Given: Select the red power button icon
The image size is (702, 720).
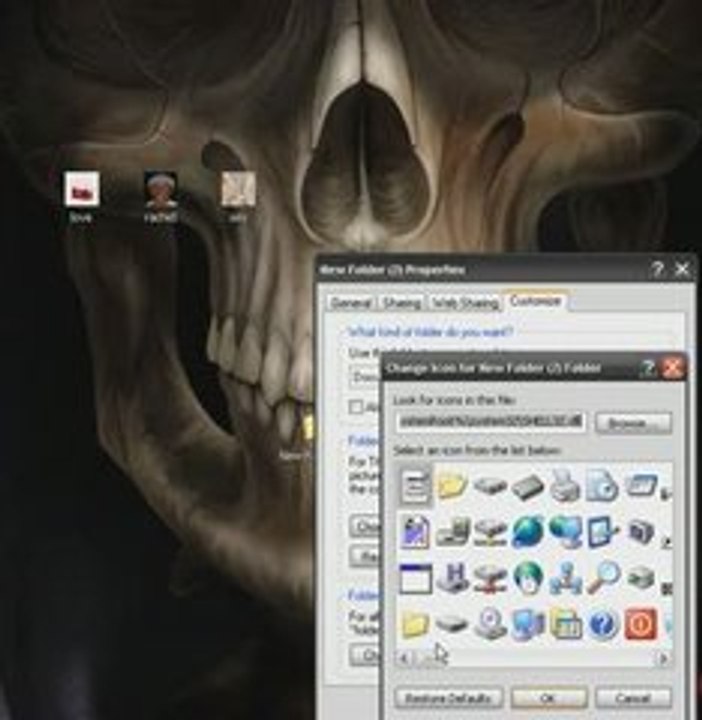Looking at the screenshot, I should (641, 624).
